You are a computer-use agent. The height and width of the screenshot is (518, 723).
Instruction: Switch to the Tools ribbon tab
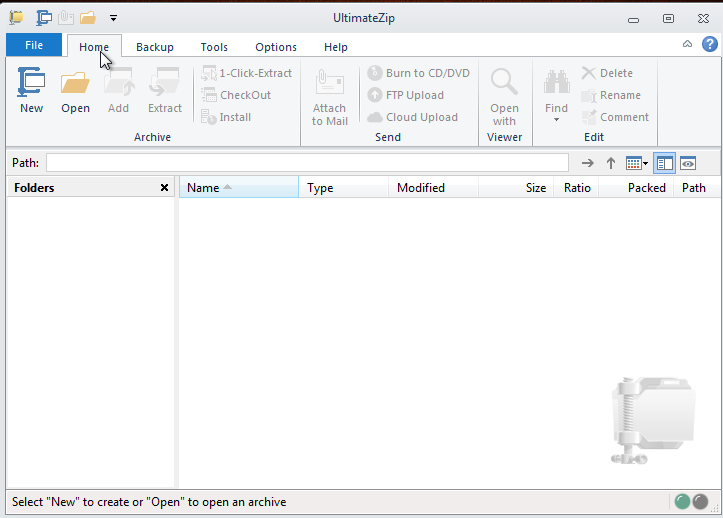tap(214, 47)
